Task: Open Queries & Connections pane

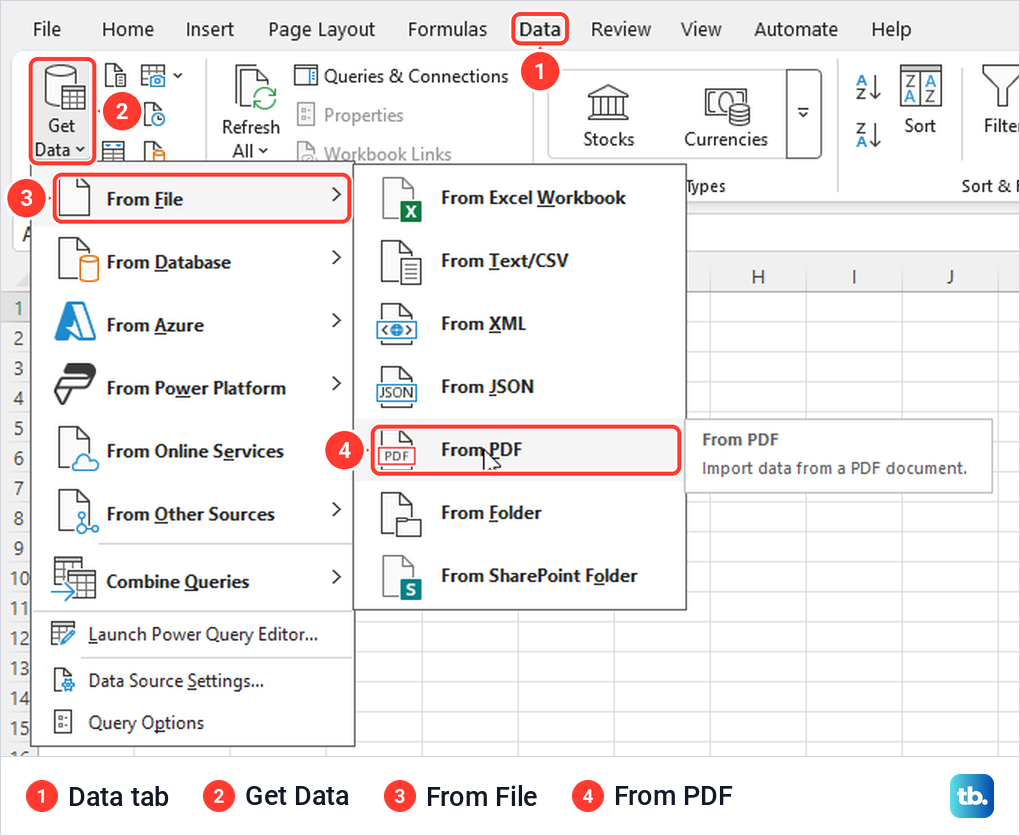Action: coord(401,76)
